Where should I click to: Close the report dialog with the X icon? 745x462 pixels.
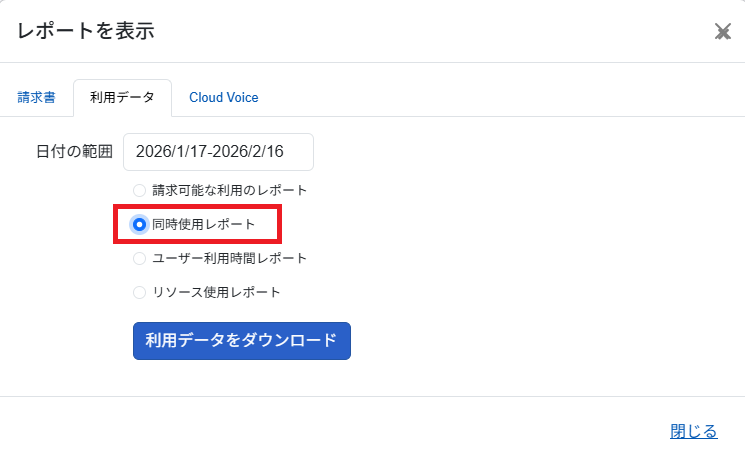pyautogui.click(x=723, y=32)
